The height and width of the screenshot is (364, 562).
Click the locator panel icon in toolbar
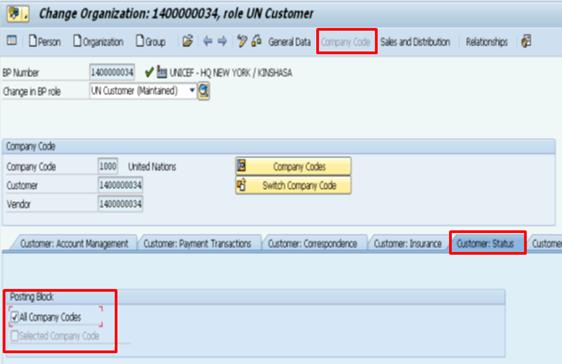(11, 40)
